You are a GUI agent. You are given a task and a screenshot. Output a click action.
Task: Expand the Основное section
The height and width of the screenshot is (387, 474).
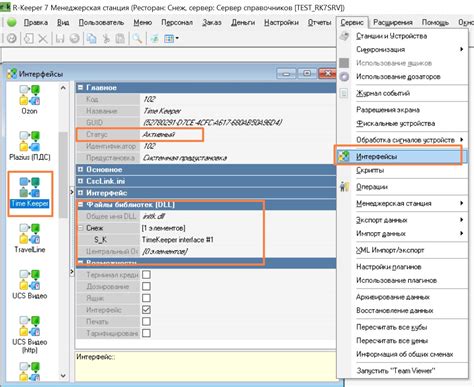(x=80, y=169)
